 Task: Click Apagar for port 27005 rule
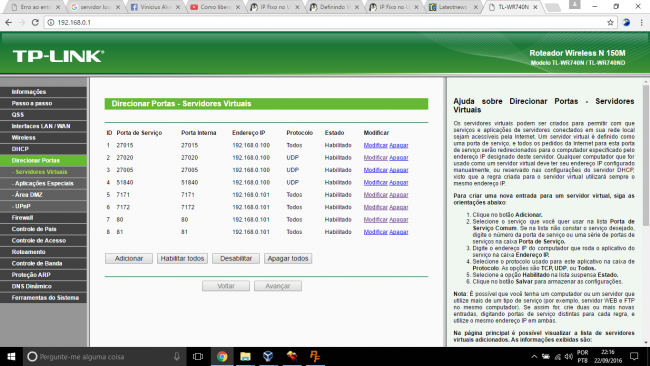pyautogui.click(x=399, y=170)
